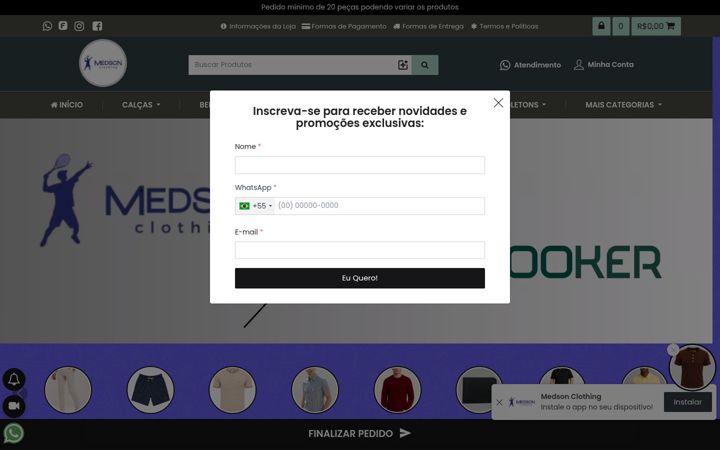Close the newsletter signup popup
The image size is (720, 450).
click(498, 103)
